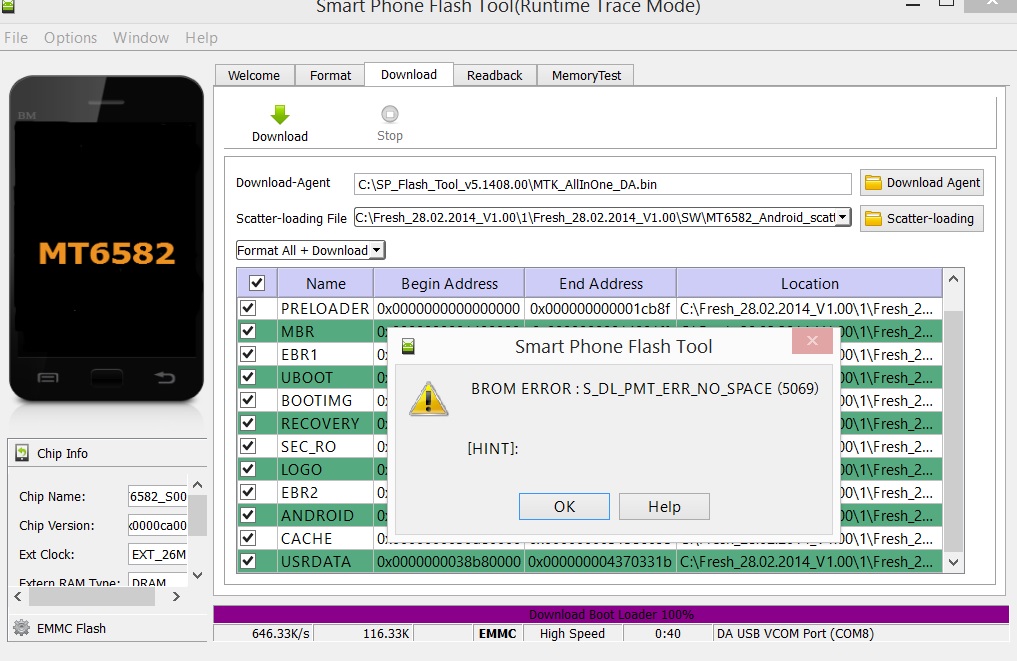Uncheck the PRELOADER partition checkbox
1017x661 pixels.
pyautogui.click(x=248, y=308)
